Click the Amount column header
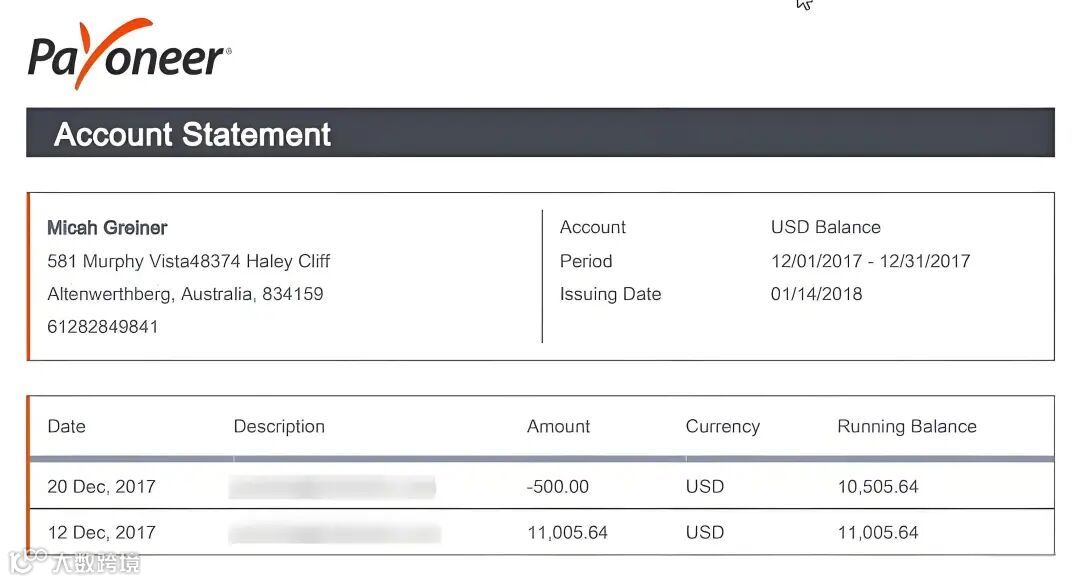Screen dimensions: 1080x582 559,426
